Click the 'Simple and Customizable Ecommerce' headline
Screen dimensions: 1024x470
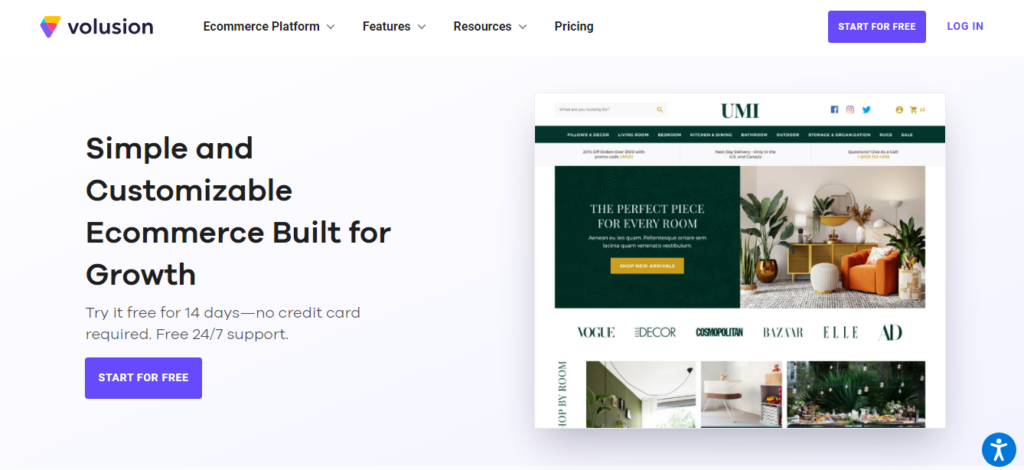[x=238, y=212]
